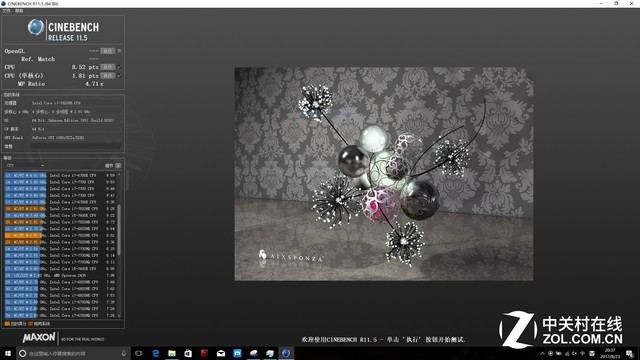This screenshot has height=360, width=640.
Task: Click the ranking details (细节) button
Action: (x=118, y=165)
